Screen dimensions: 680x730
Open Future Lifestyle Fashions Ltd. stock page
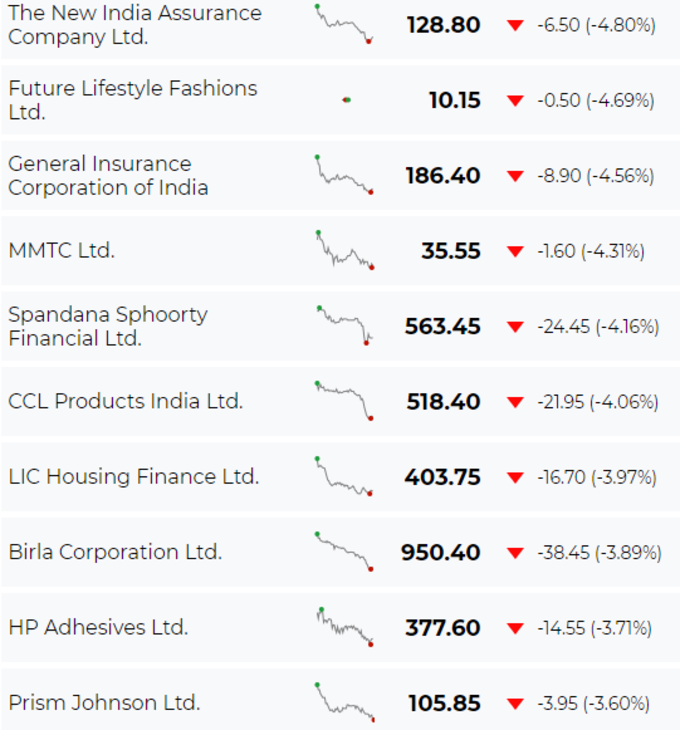click(133, 100)
